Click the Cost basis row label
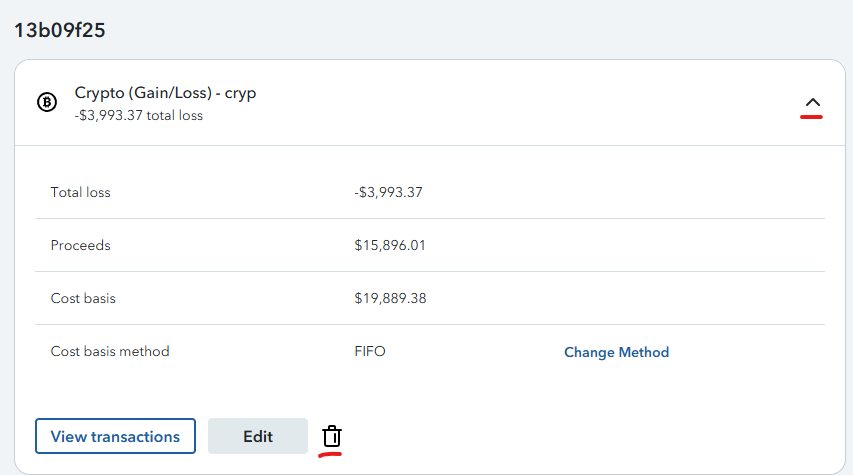The height and width of the screenshot is (475, 853). [83, 298]
